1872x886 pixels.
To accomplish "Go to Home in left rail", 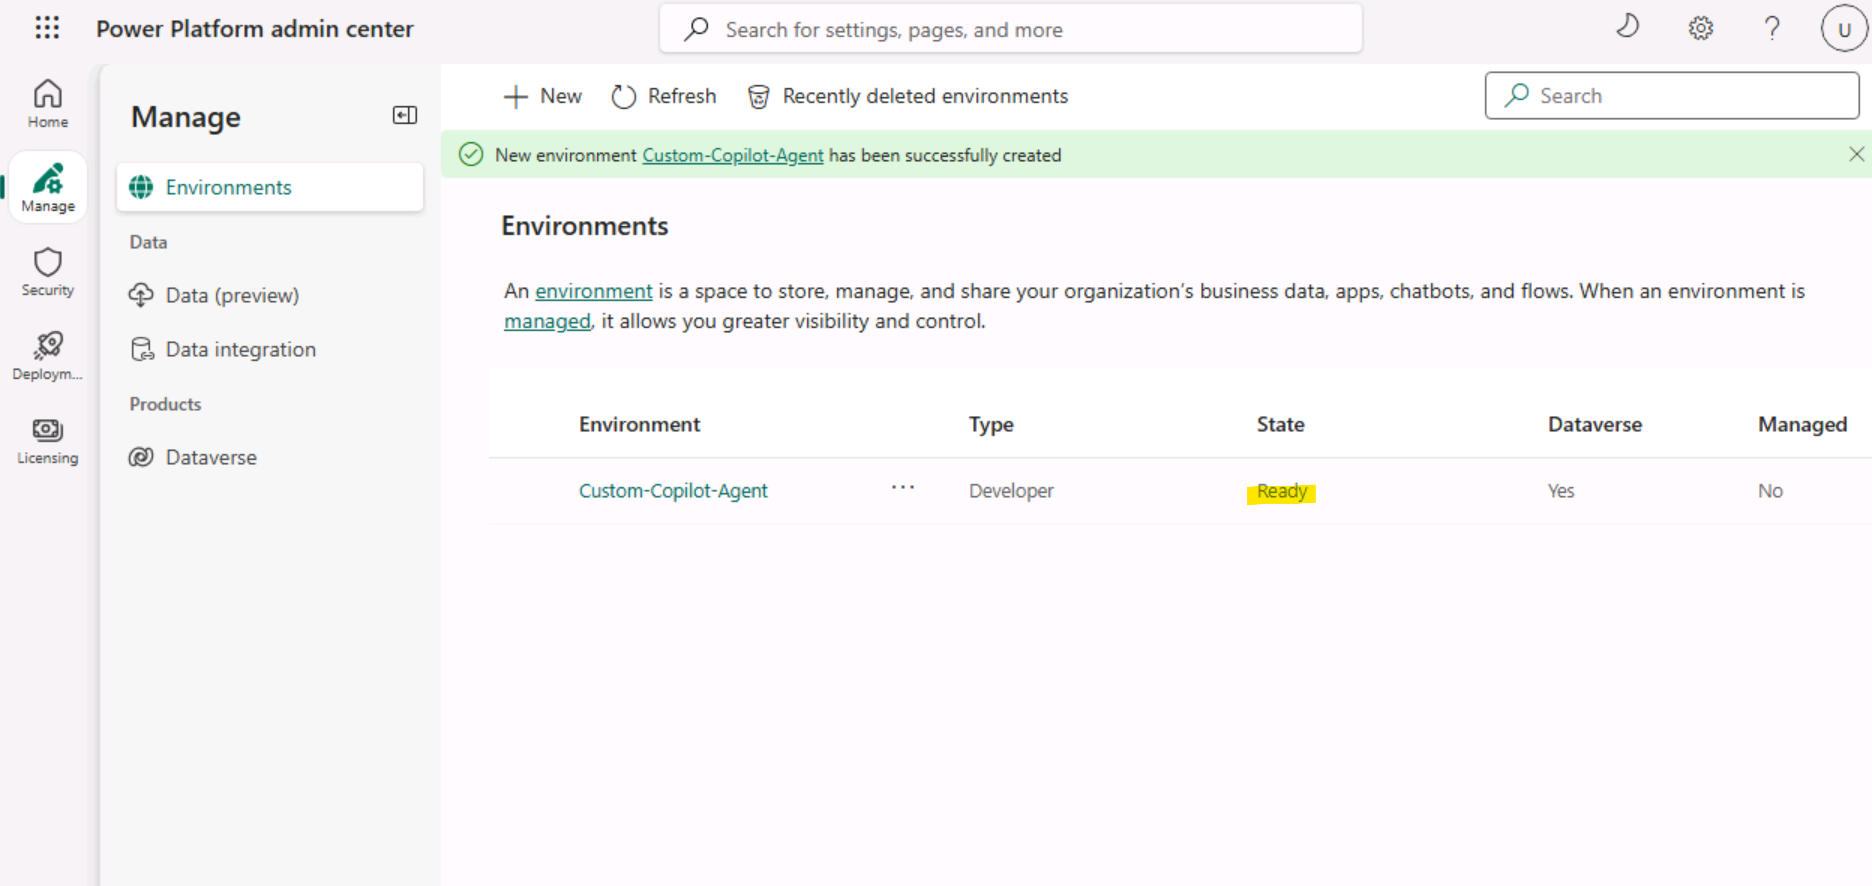I will [47, 103].
